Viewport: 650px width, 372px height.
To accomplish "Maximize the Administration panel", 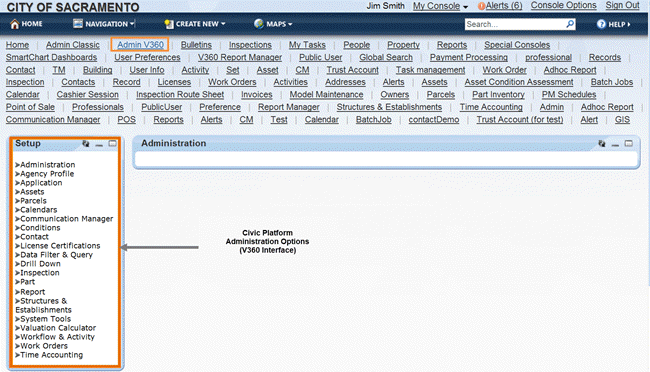I will 629,143.
